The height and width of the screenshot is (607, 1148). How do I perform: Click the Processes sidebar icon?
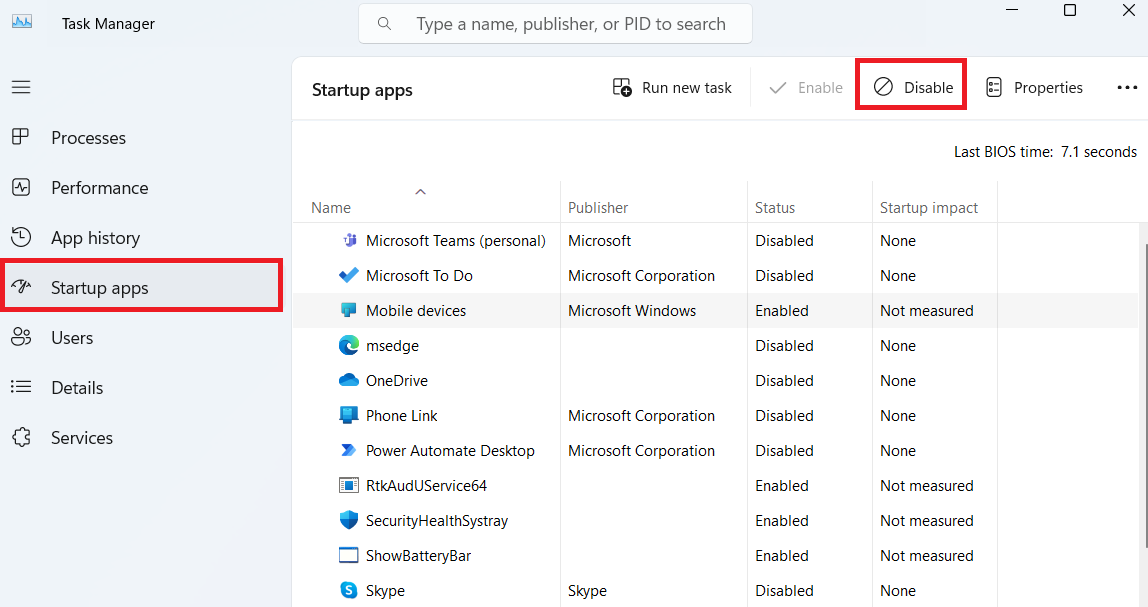pos(20,137)
